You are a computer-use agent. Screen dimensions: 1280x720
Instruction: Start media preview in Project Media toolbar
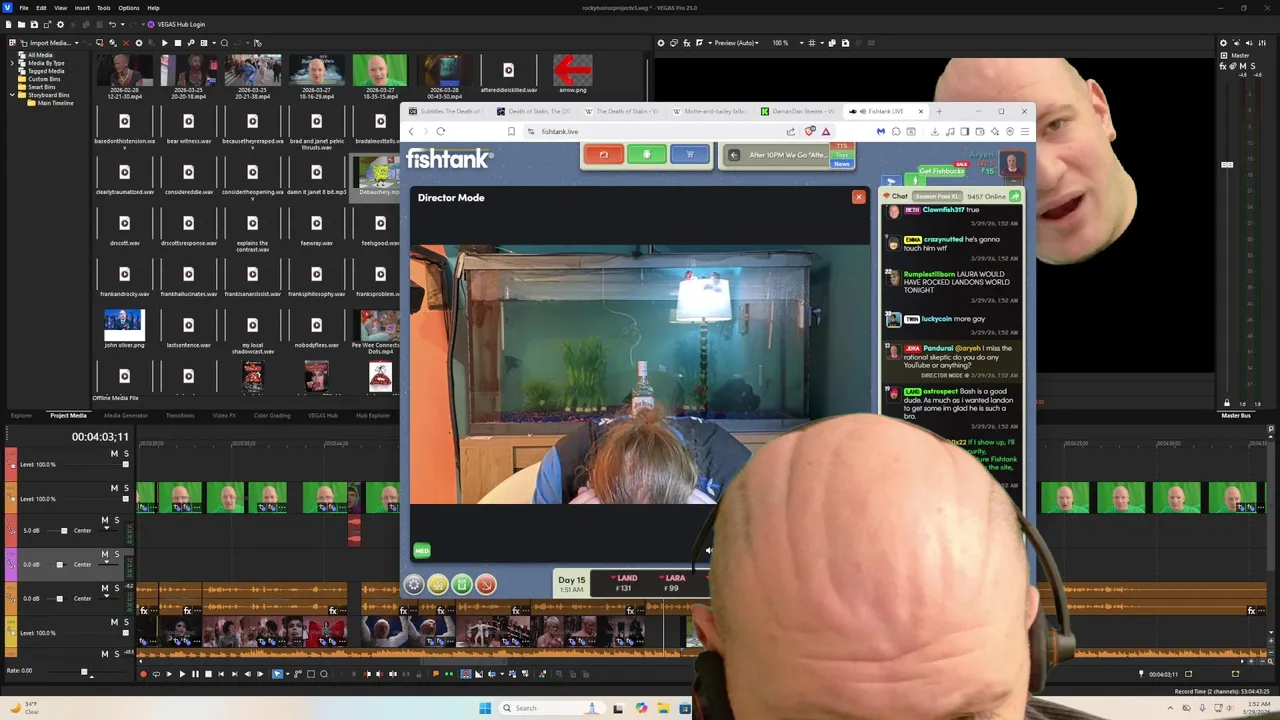[164, 43]
